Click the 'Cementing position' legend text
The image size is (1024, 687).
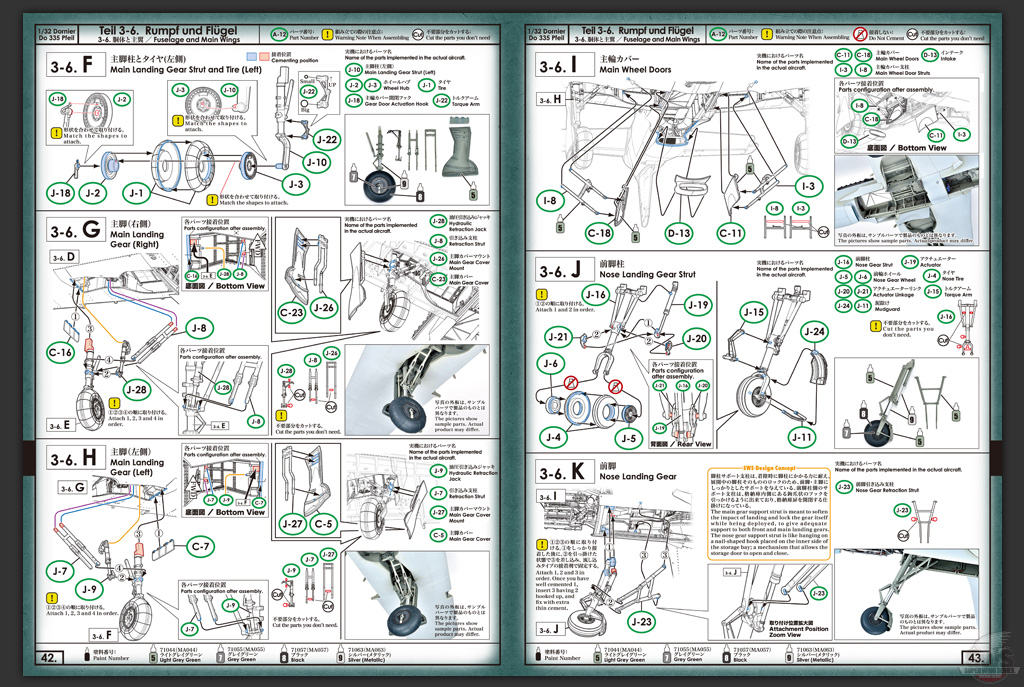[x=295, y=60]
